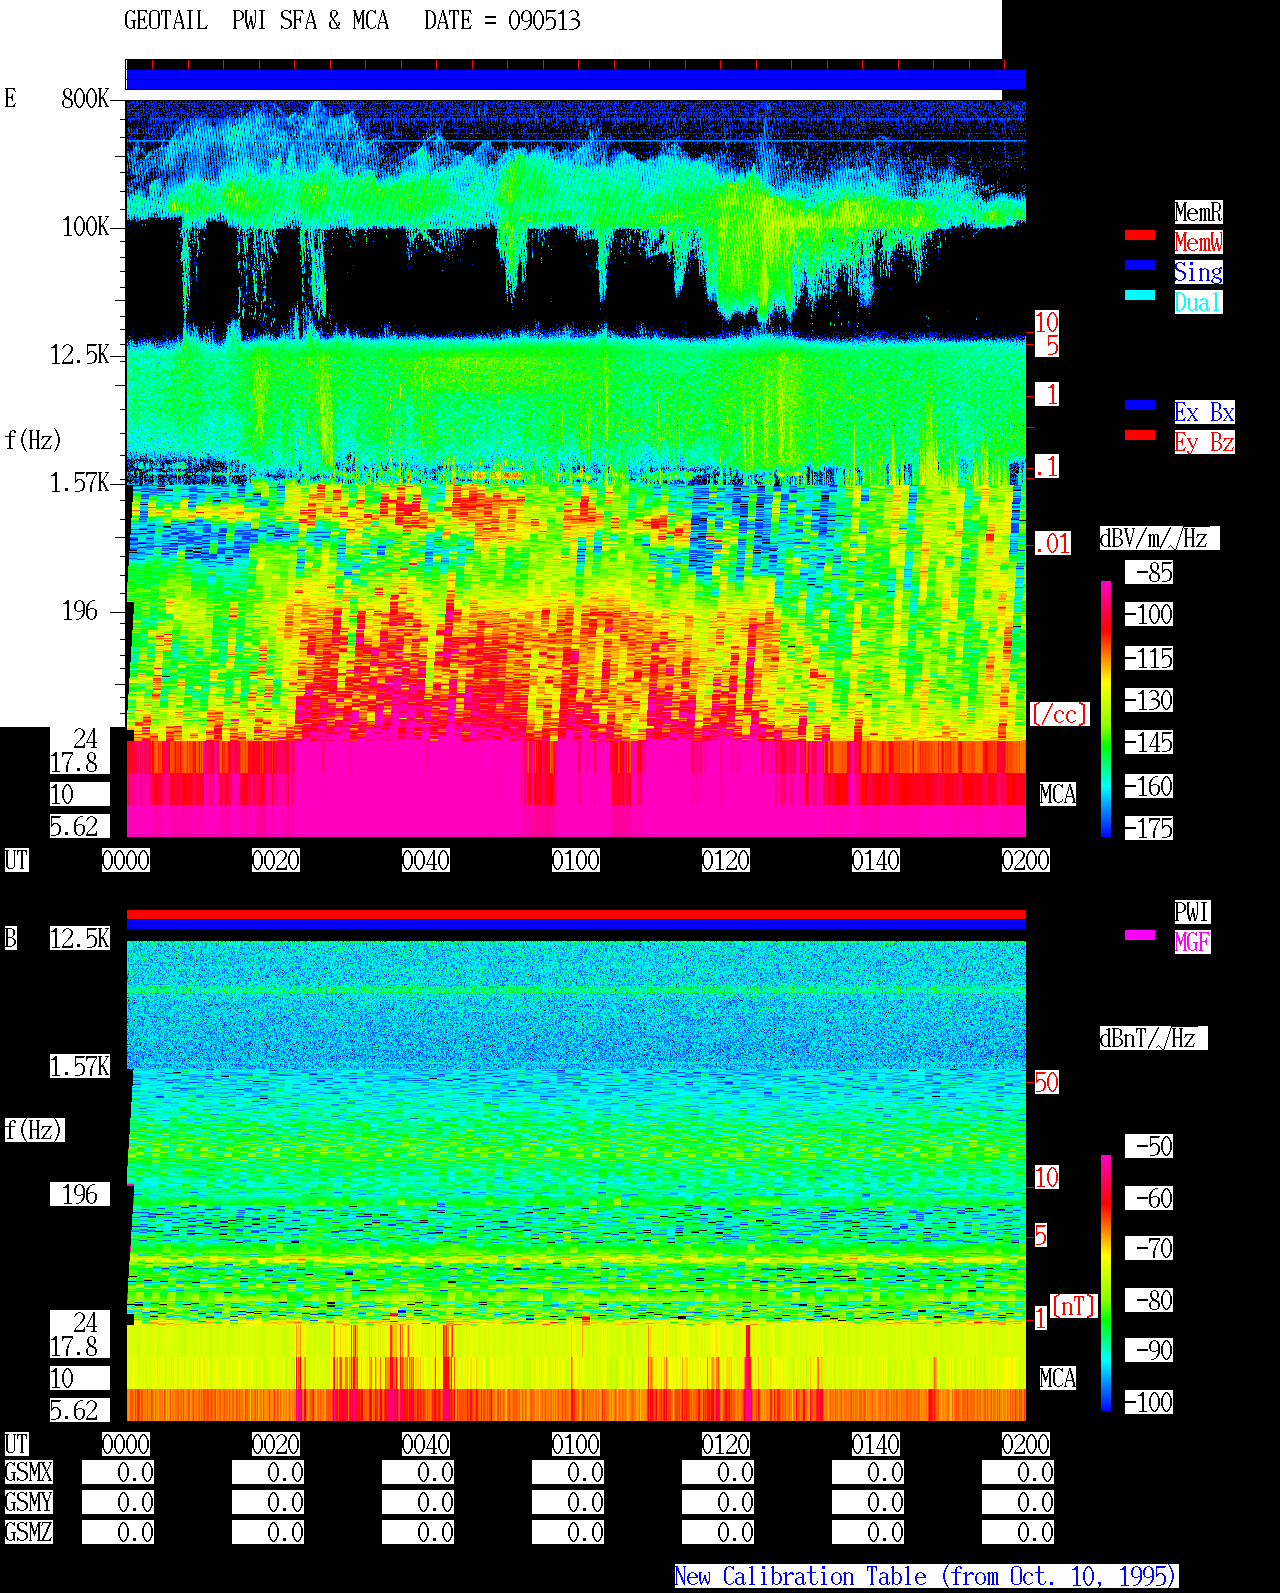Click the MGF legend label
Image resolution: width=1280 pixels, height=1593 pixels.
[x=1192, y=942]
